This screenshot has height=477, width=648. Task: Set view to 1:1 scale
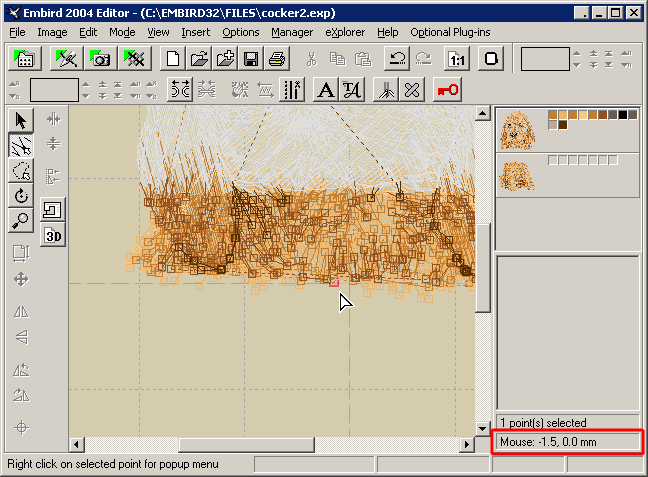[x=457, y=58]
